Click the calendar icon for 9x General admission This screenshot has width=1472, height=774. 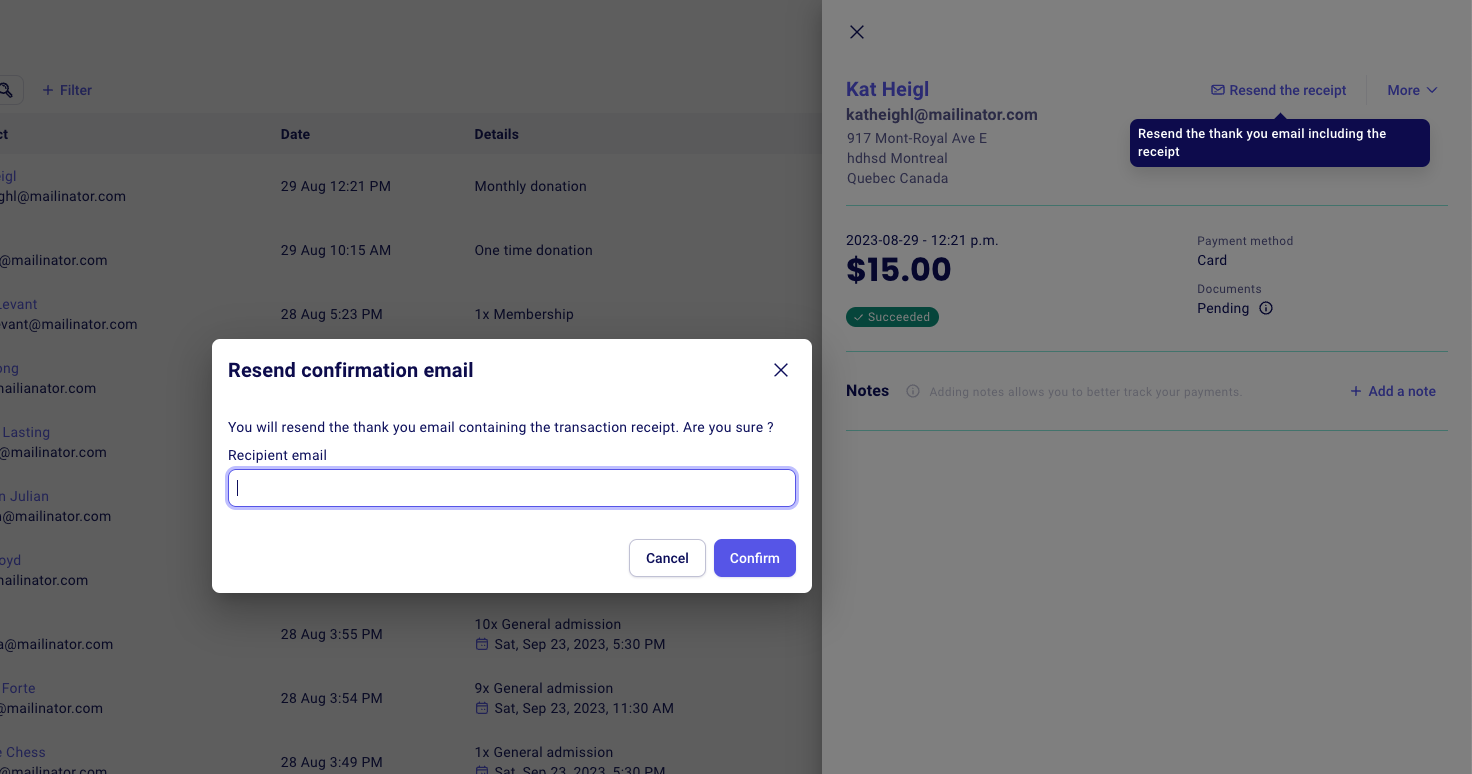482,708
